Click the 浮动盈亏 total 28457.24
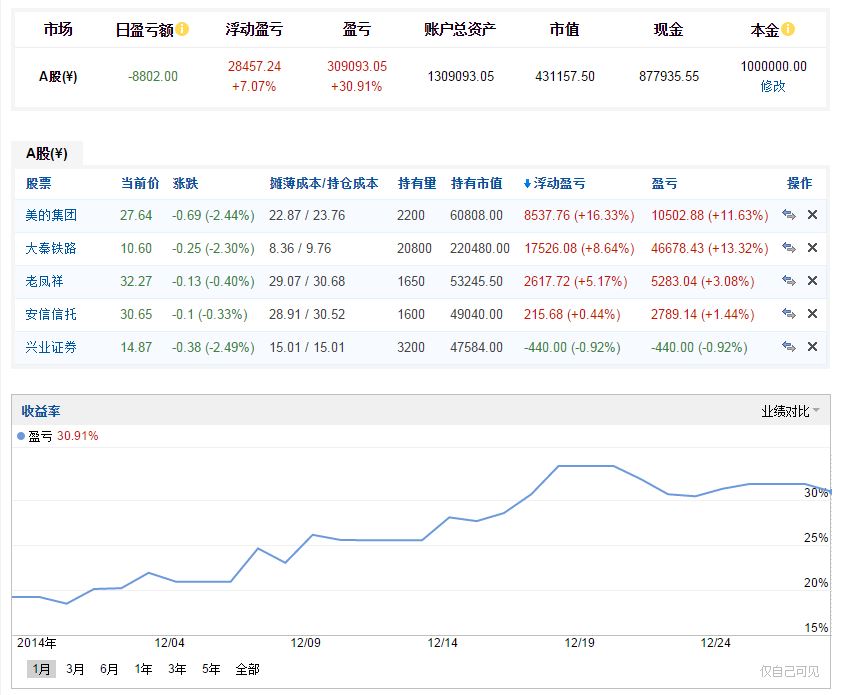The width and height of the screenshot is (841, 695). (254, 66)
